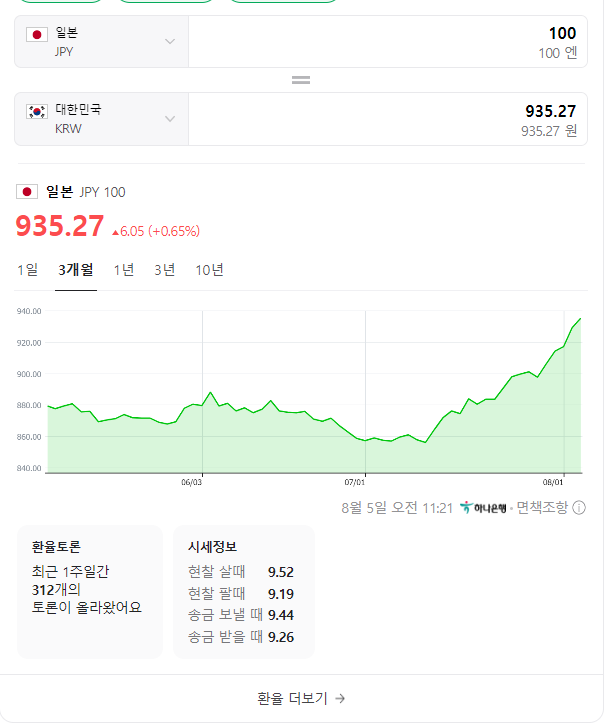The height and width of the screenshot is (725, 616).
Task: Select the 1일 chart period tab
Action: (27, 270)
